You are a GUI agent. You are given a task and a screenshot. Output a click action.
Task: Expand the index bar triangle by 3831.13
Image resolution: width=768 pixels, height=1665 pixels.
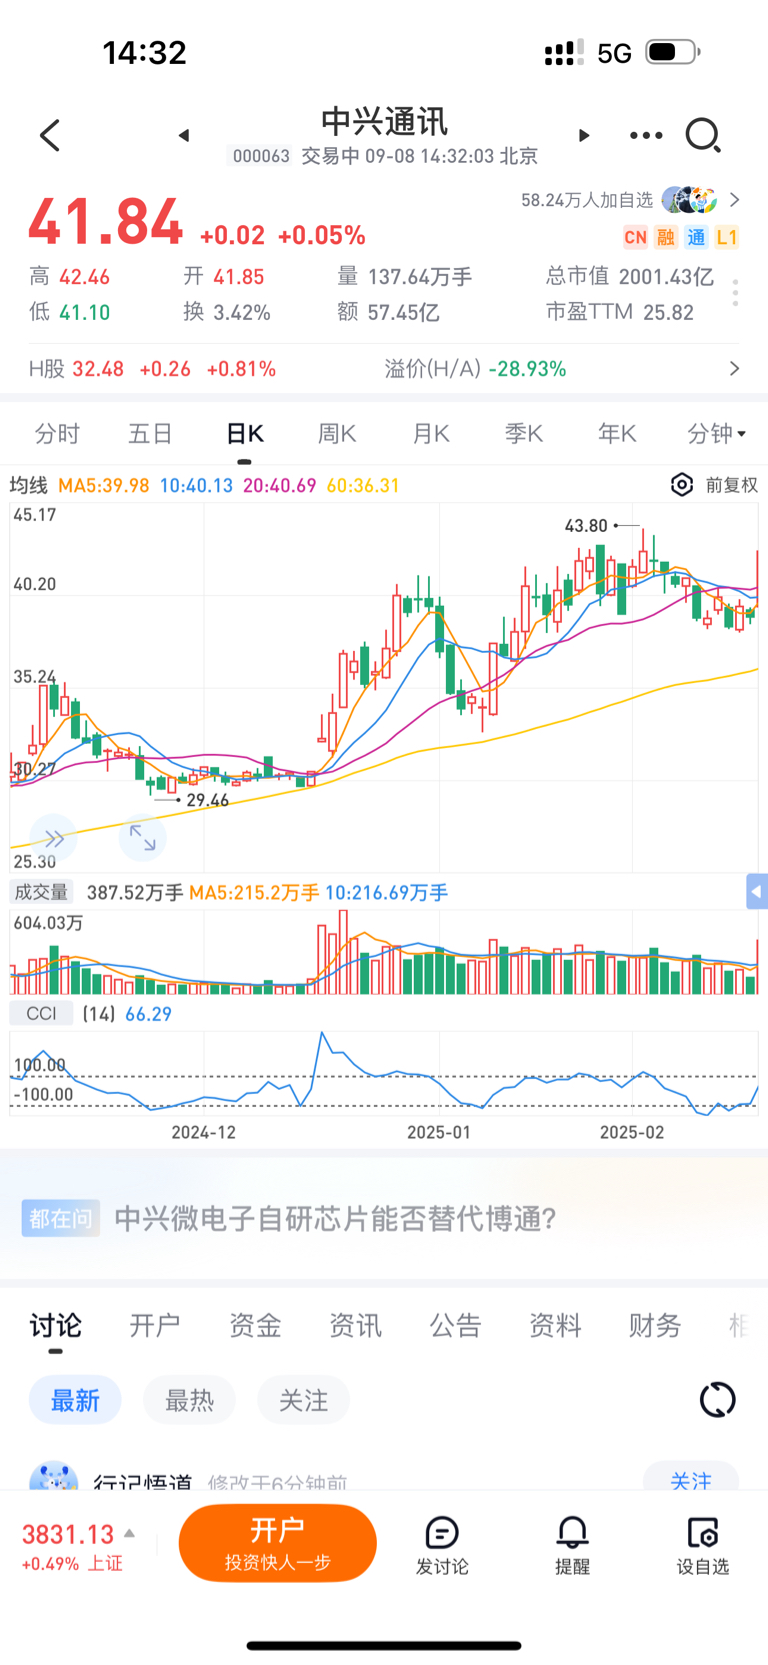pyautogui.click(x=129, y=1532)
